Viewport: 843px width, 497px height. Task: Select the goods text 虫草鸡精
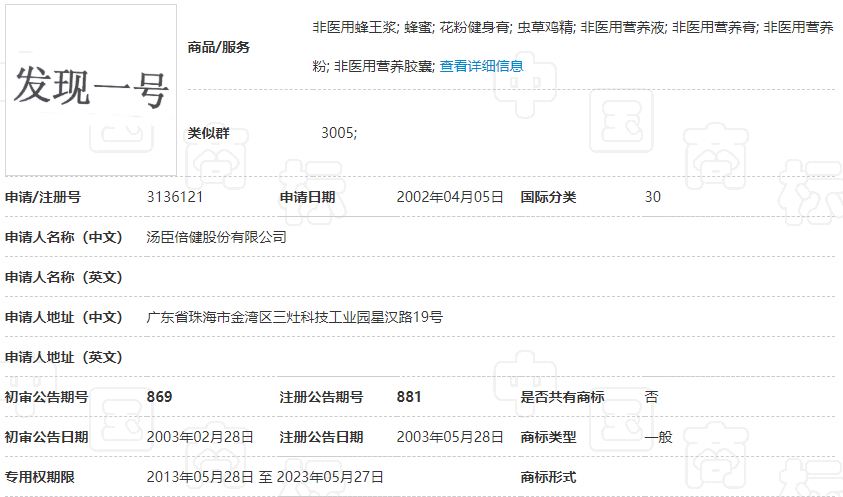pyautogui.click(x=545, y=27)
